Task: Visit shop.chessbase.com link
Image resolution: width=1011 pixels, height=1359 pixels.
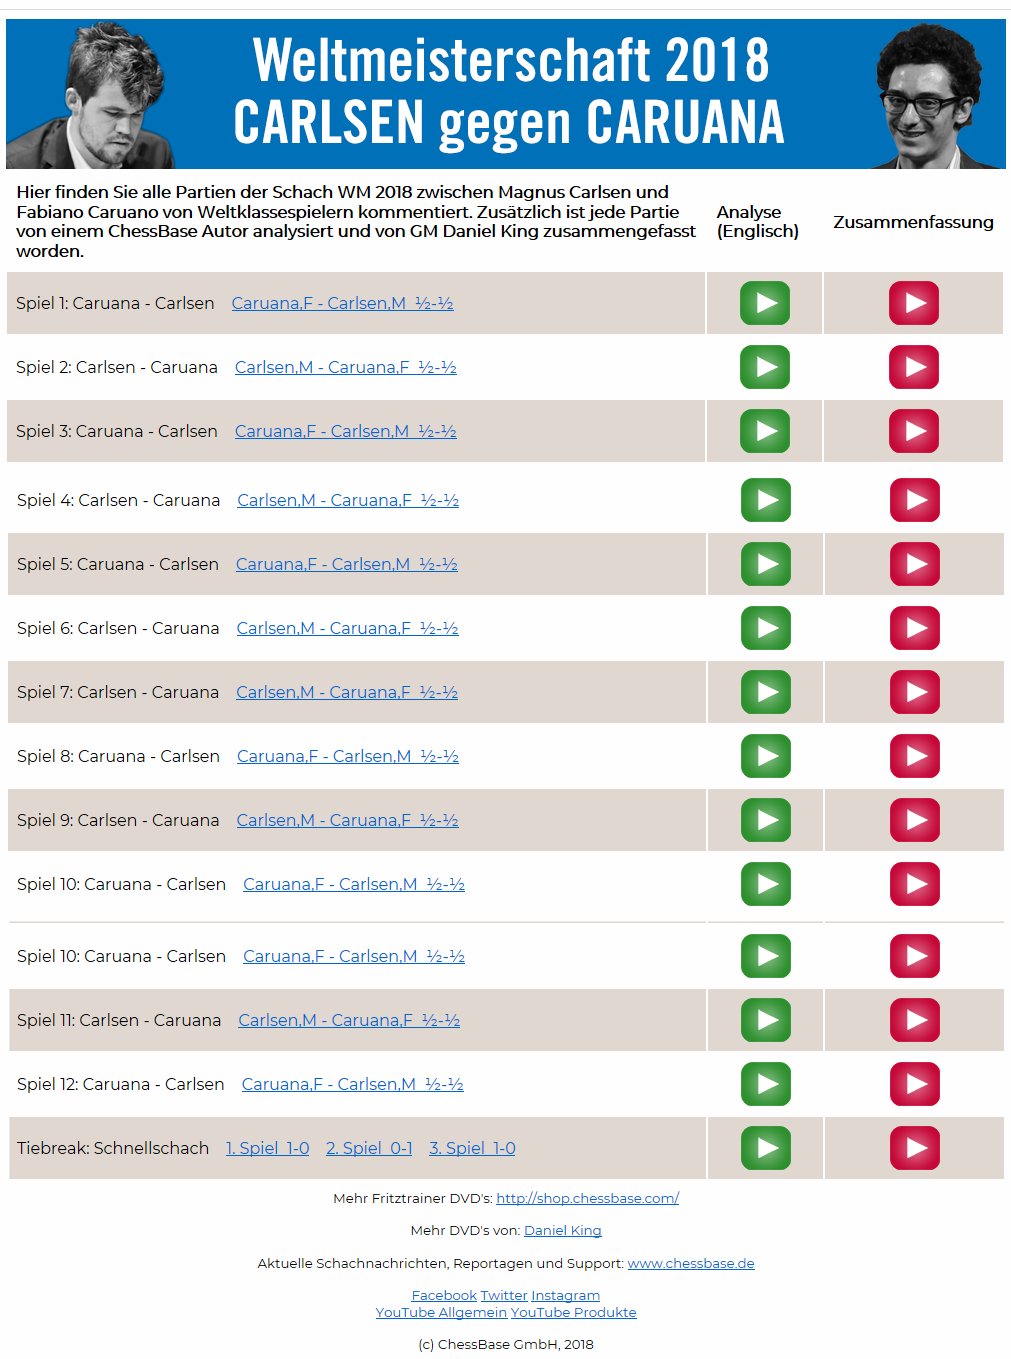Action: [x=587, y=1198]
